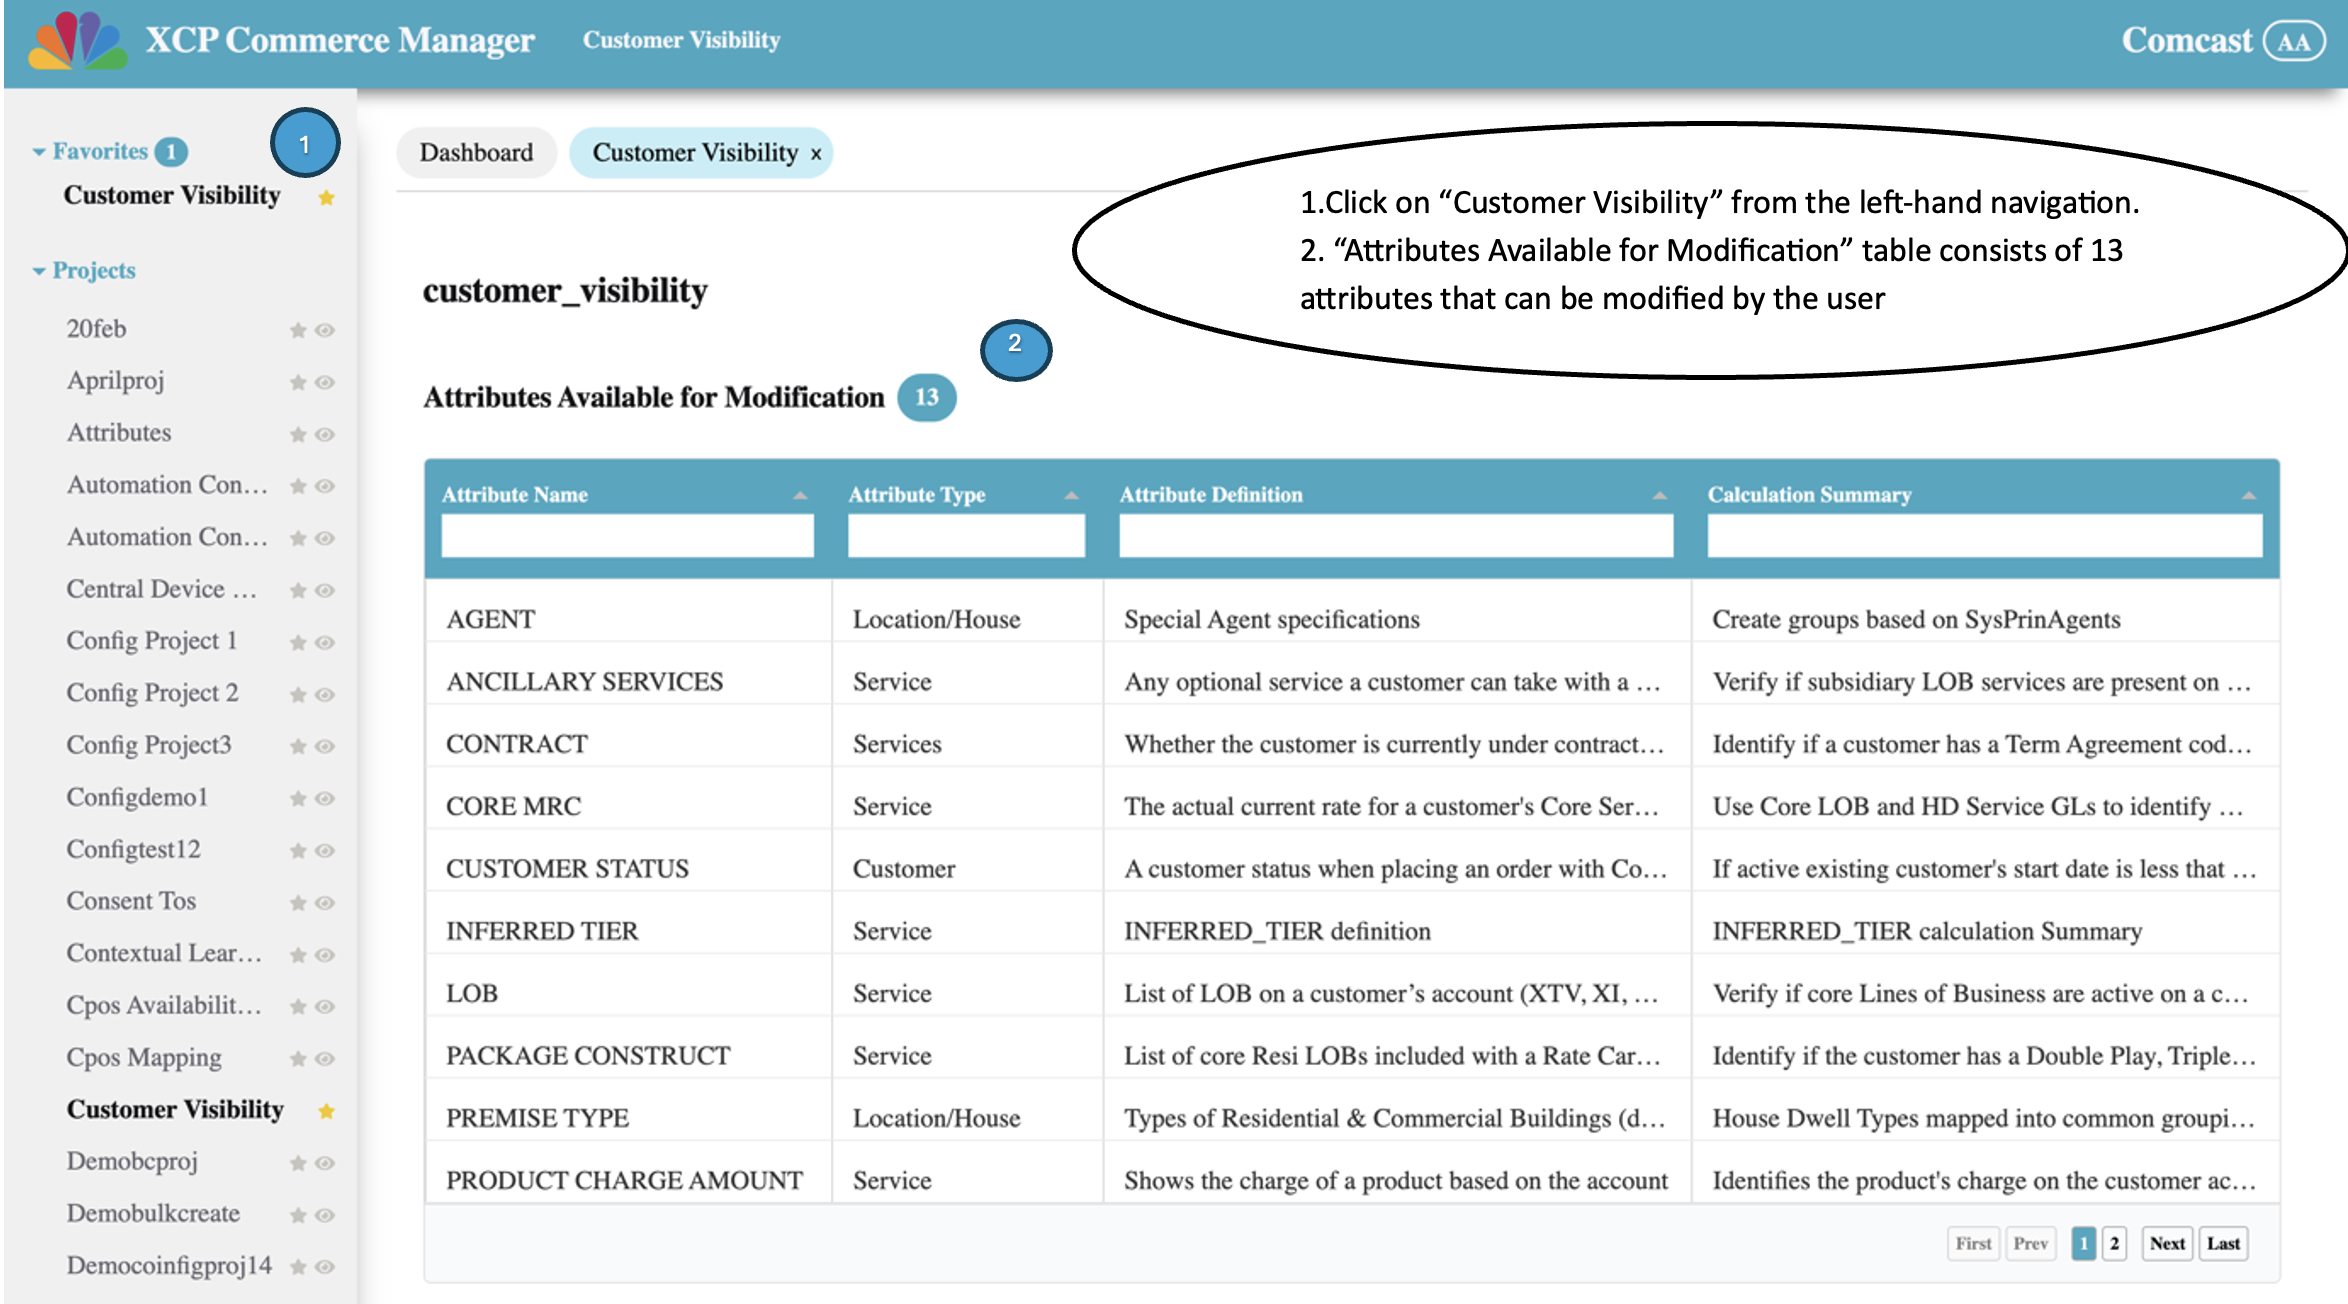
Task: Click the Comcast peacock logo icon
Action: tap(78, 40)
